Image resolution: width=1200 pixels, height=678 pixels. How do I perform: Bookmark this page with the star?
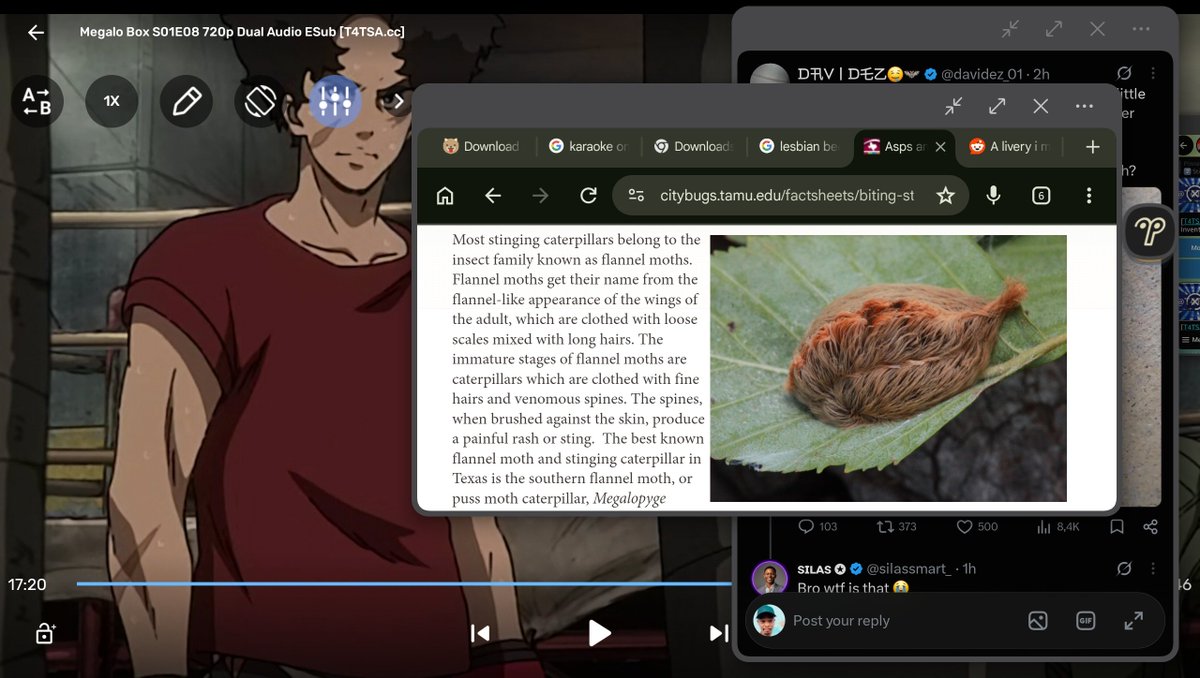(x=945, y=196)
